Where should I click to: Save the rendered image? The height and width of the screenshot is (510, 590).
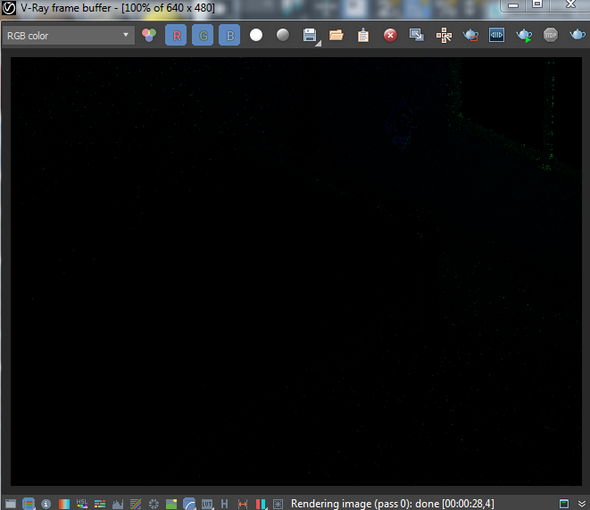tap(309, 35)
